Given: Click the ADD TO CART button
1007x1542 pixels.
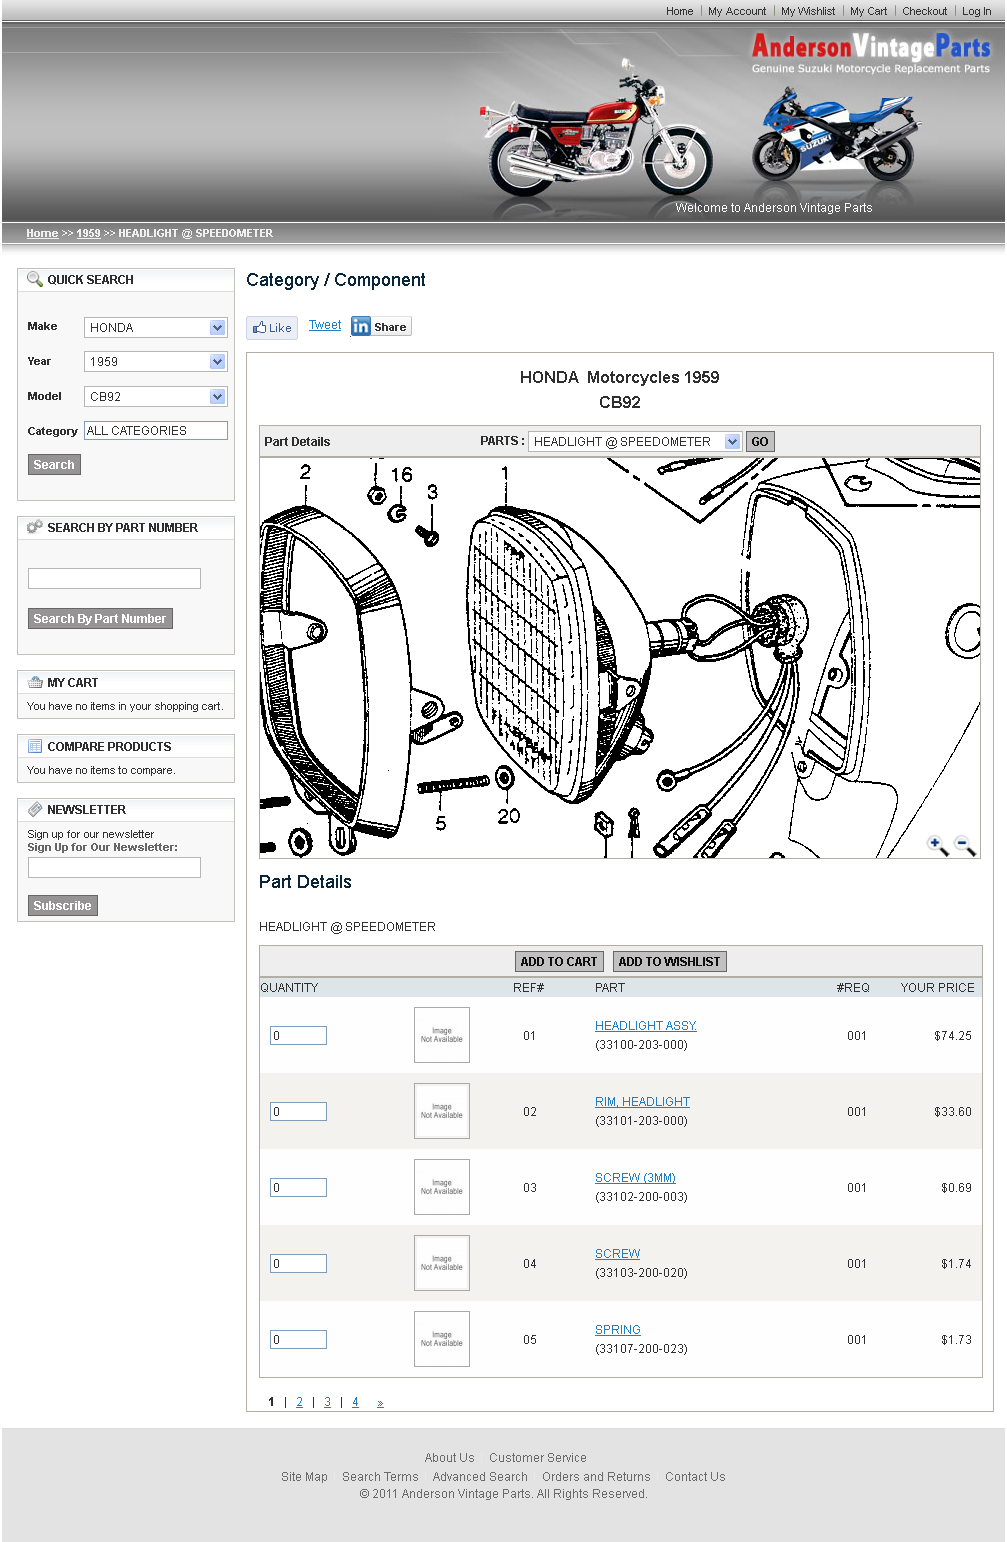Looking at the screenshot, I should pyautogui.click(x=558, y=961).
